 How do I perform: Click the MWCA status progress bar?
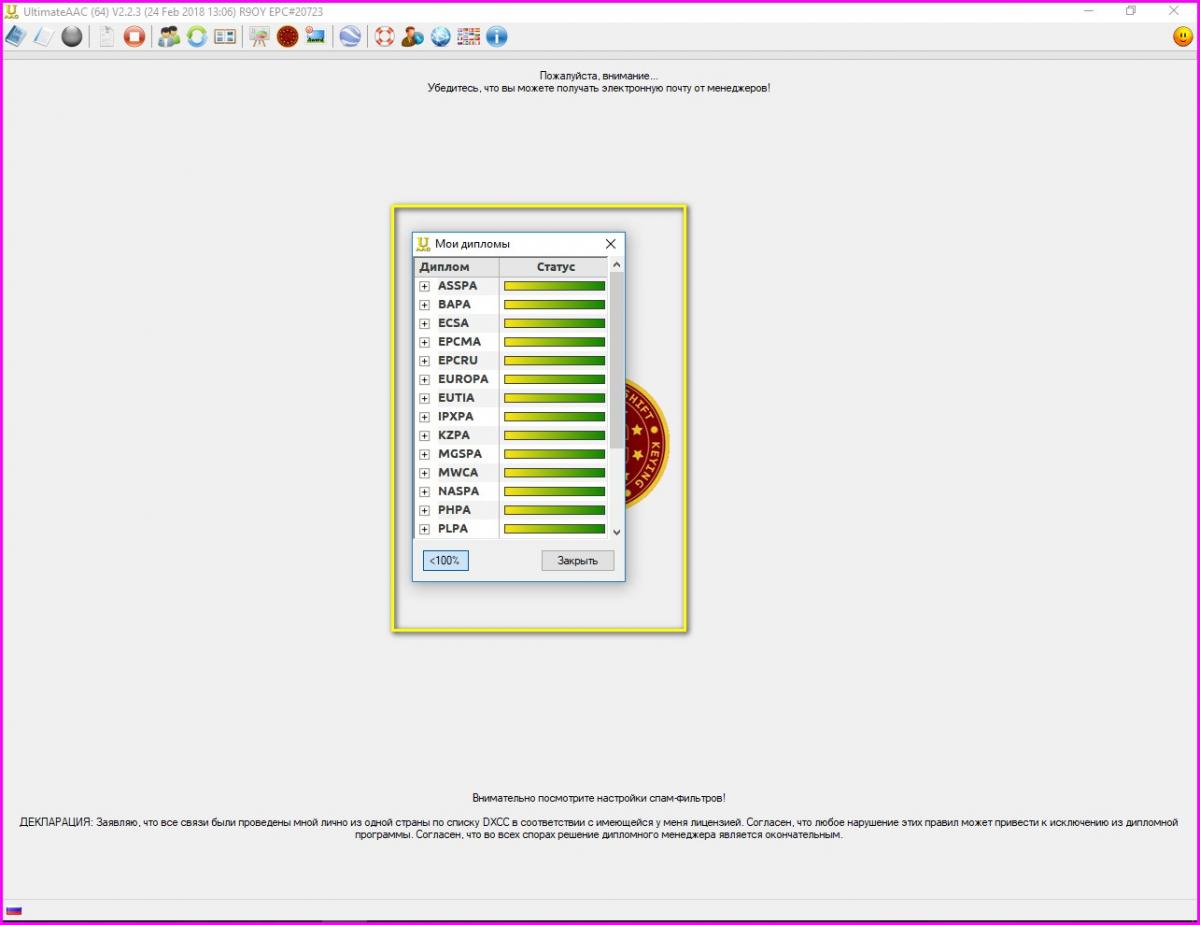(554, 473)
